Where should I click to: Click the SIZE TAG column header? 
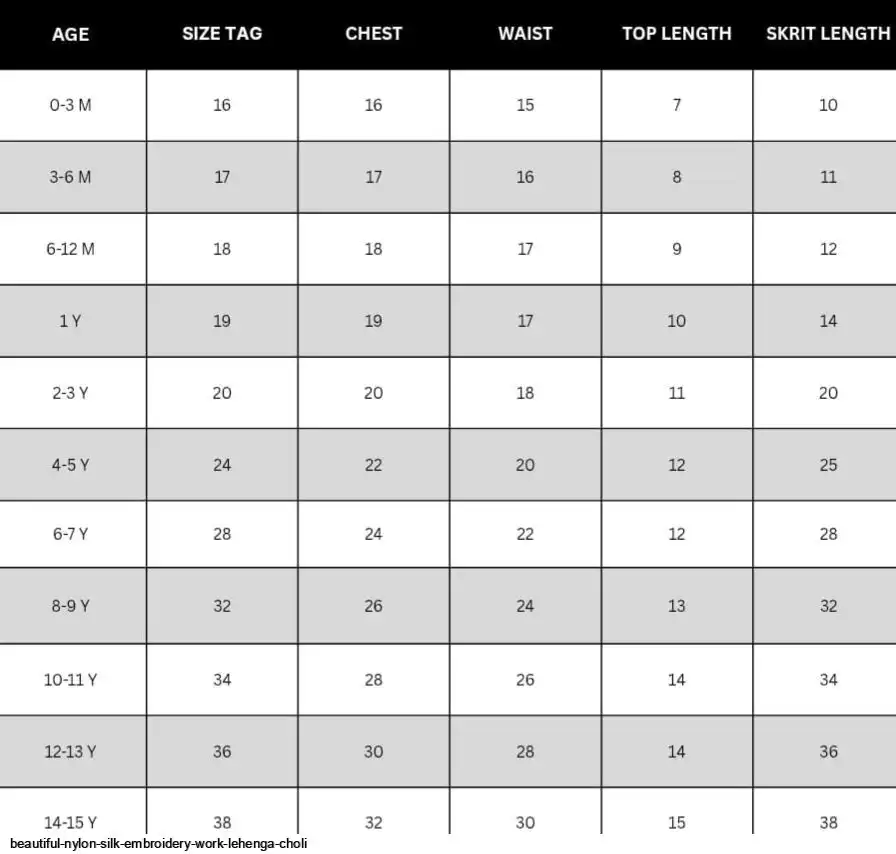[222, 33]
